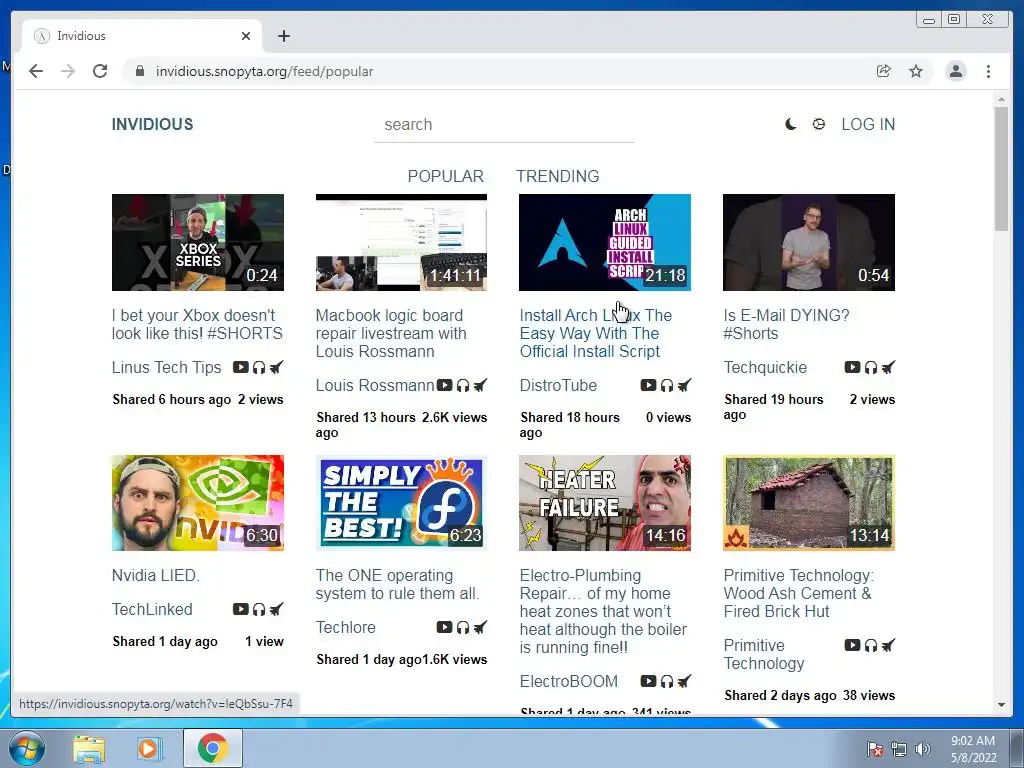Open 'Nvidia LIED.' video title link
This screenshot has height=768, width=1024.
click(x=155, y=575)
